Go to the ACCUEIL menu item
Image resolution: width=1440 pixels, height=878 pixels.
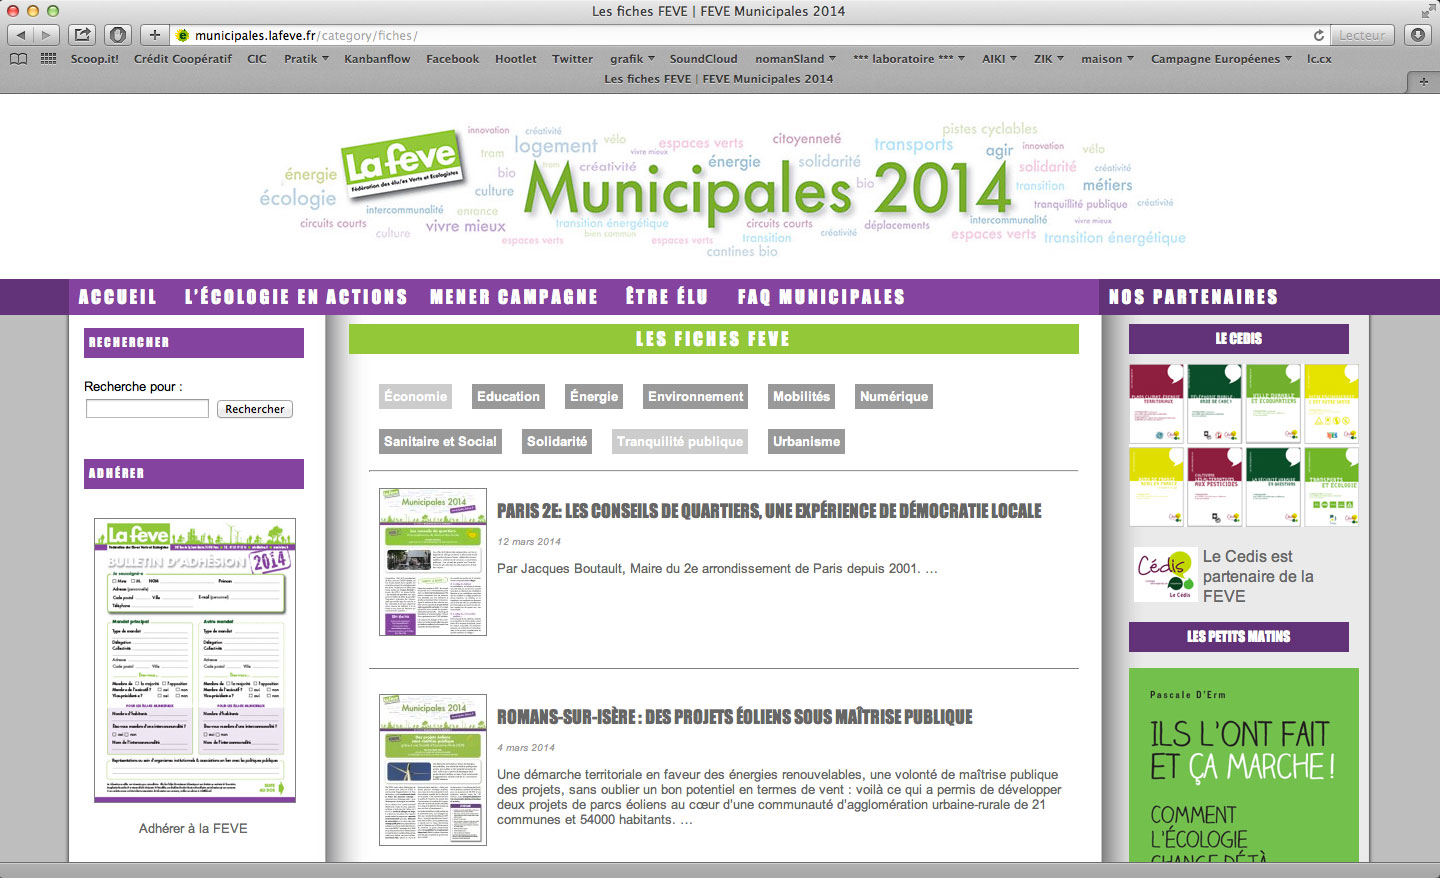(117, 297)
